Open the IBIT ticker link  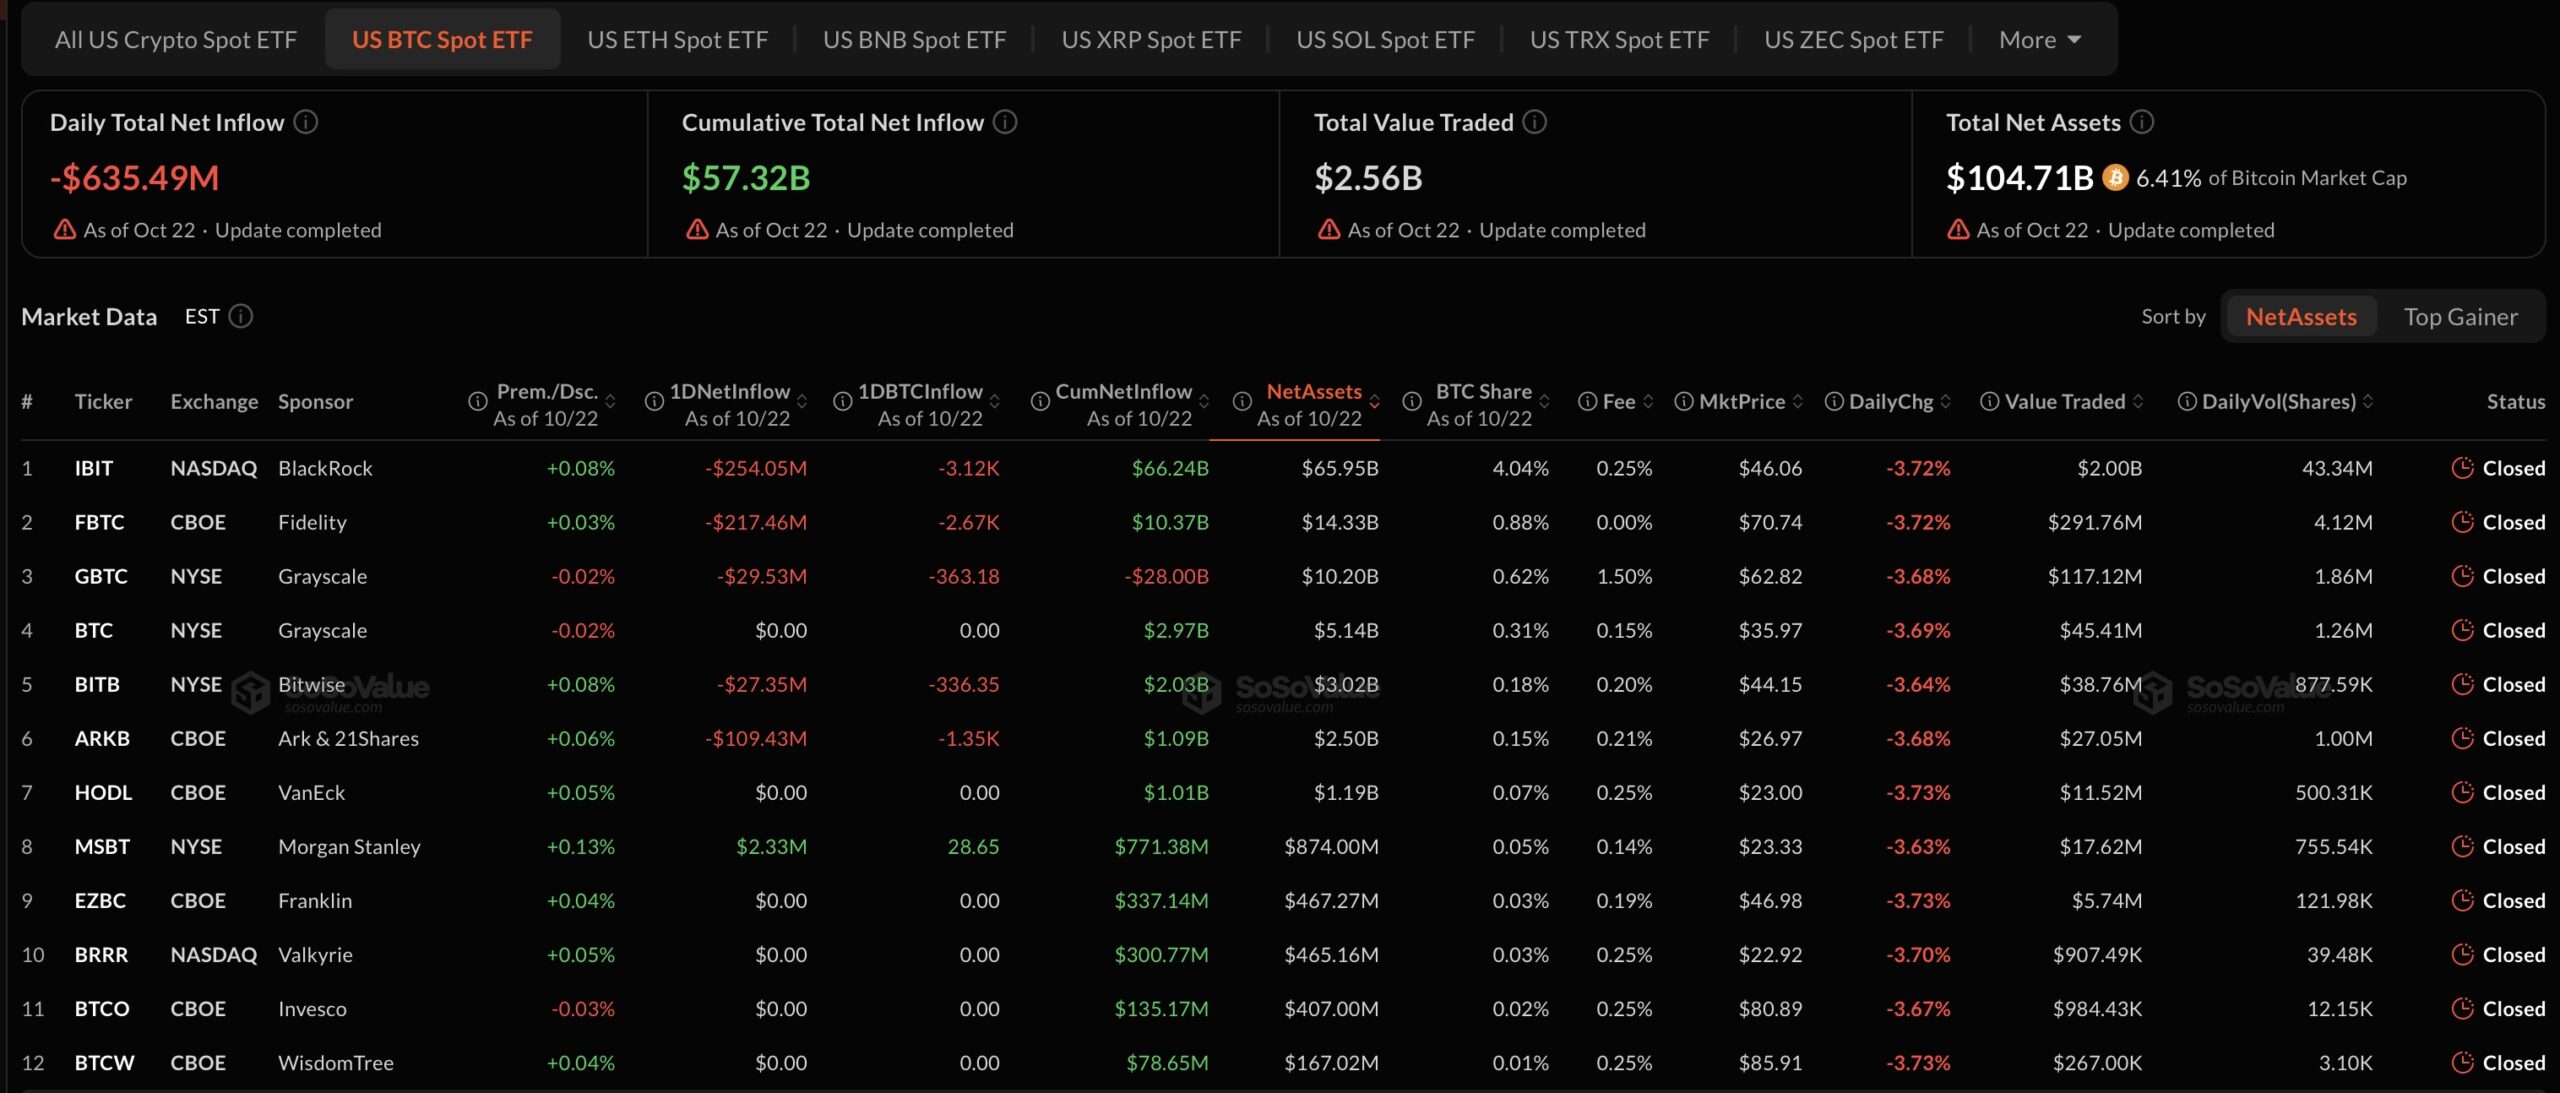tap(94, 468)
